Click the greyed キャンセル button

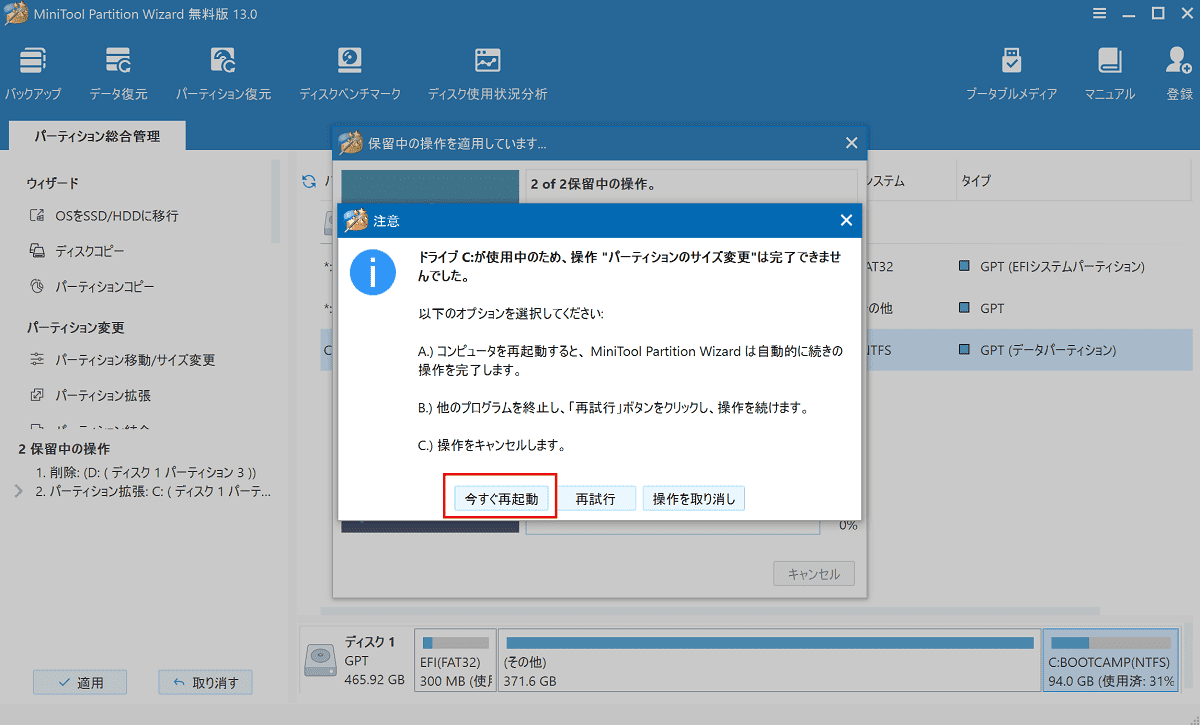point(814,574)
